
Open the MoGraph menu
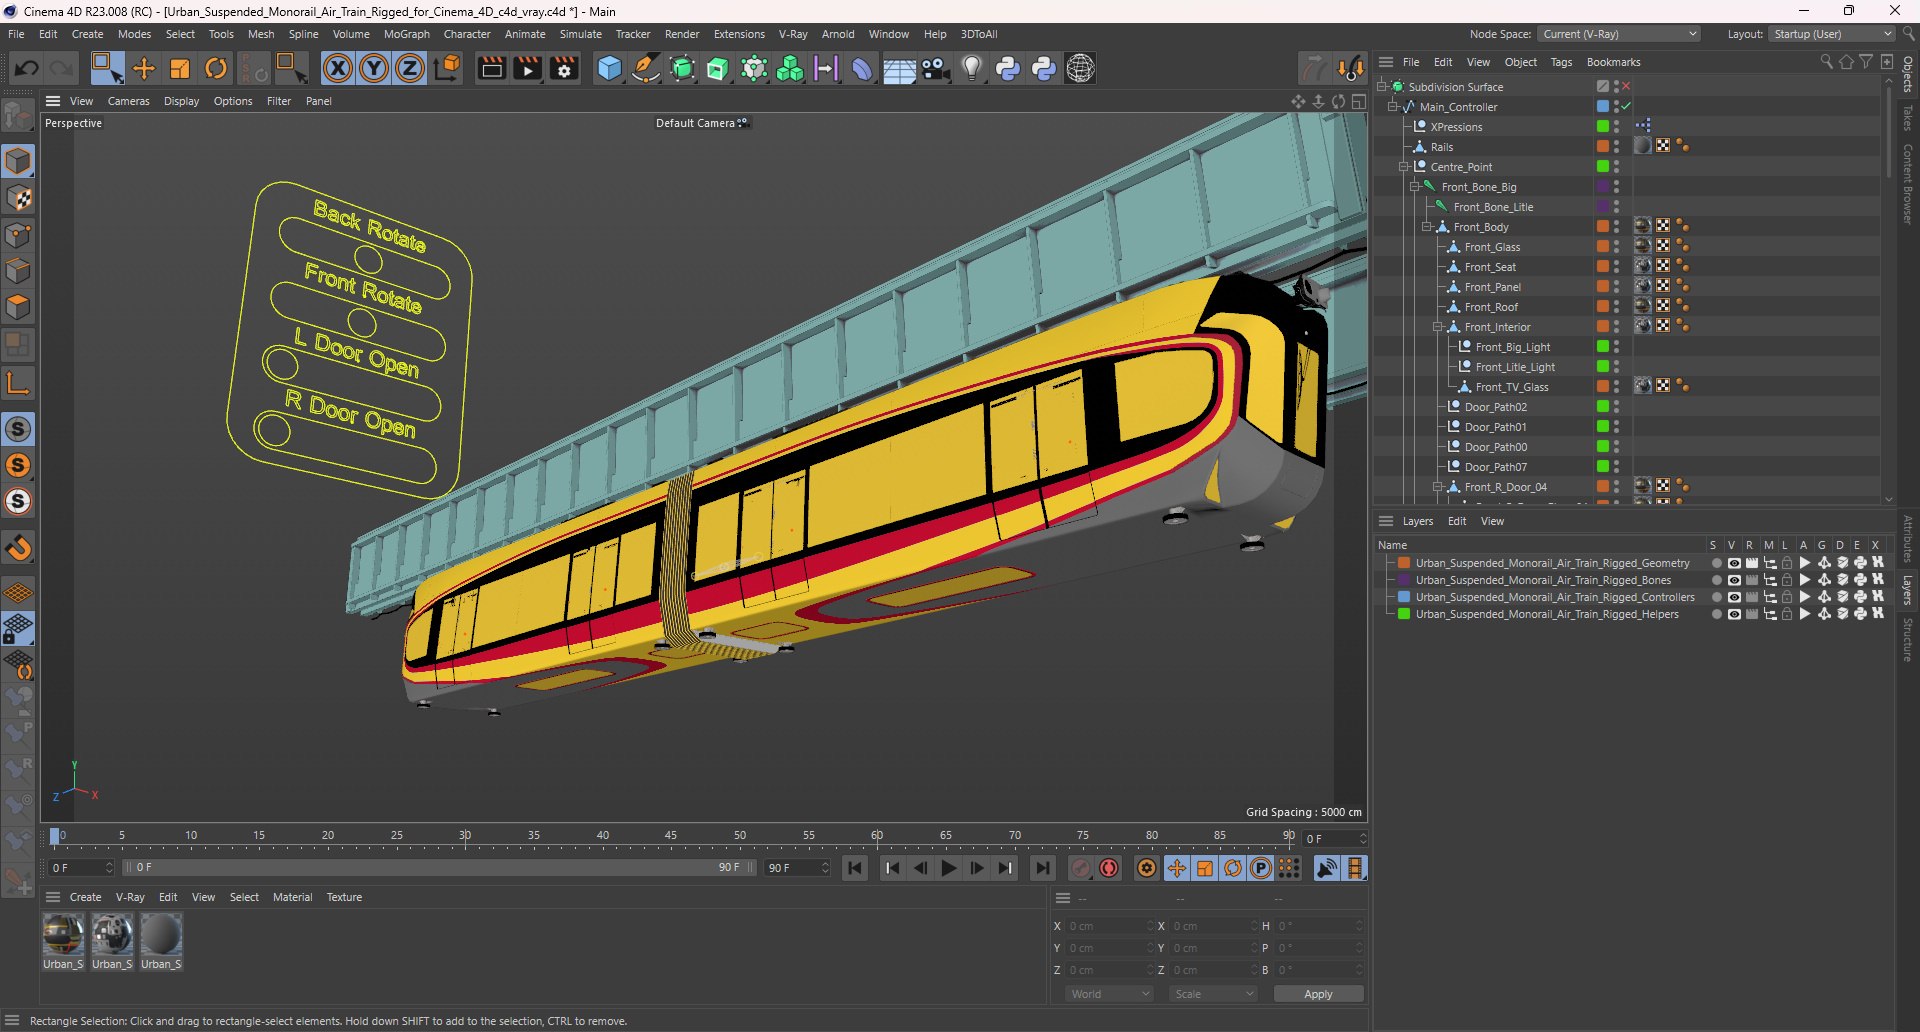406,34
